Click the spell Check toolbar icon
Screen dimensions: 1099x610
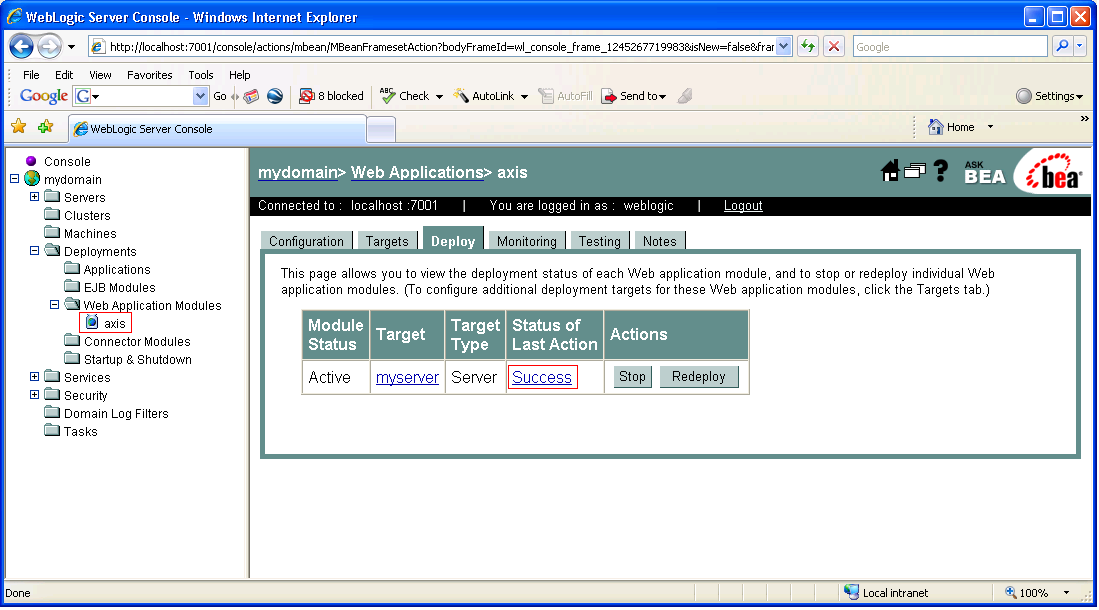click(388, 95)
